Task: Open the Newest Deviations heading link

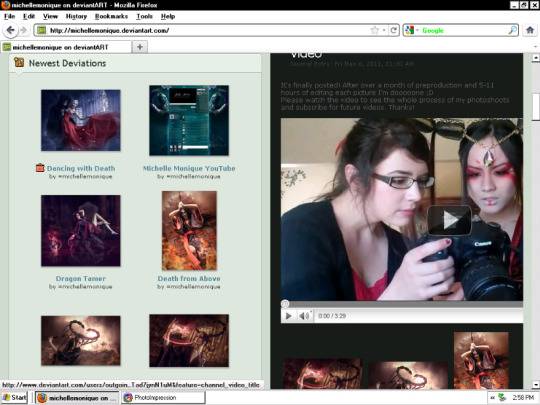Action: (68, 63)
